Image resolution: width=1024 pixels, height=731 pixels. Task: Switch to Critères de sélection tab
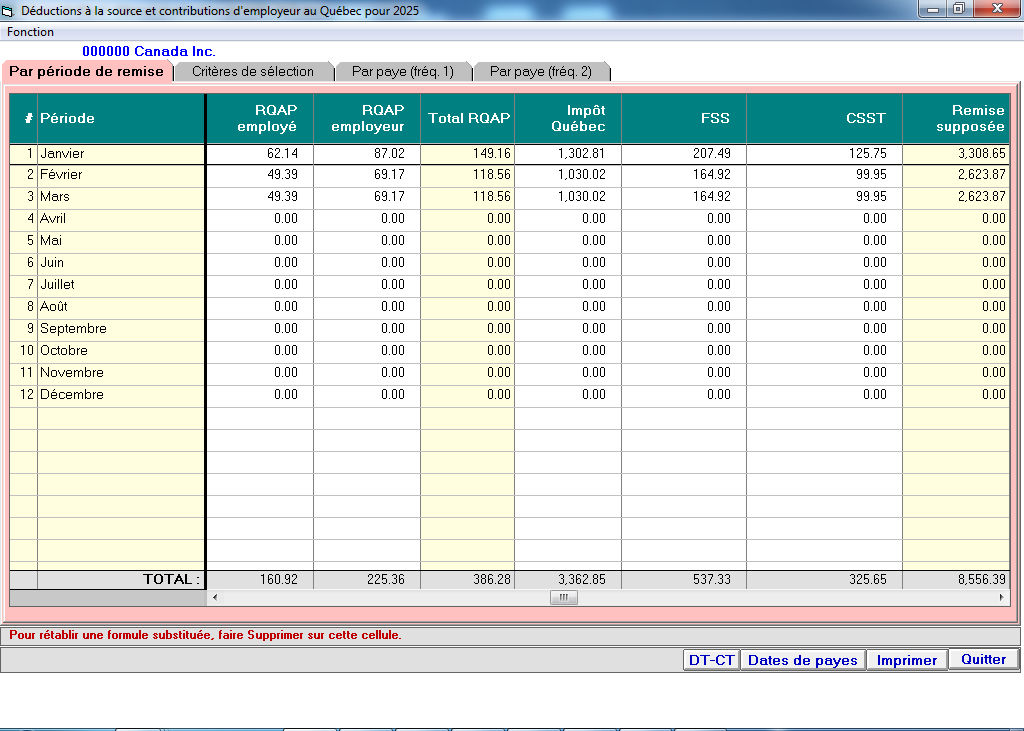point(252,71)
